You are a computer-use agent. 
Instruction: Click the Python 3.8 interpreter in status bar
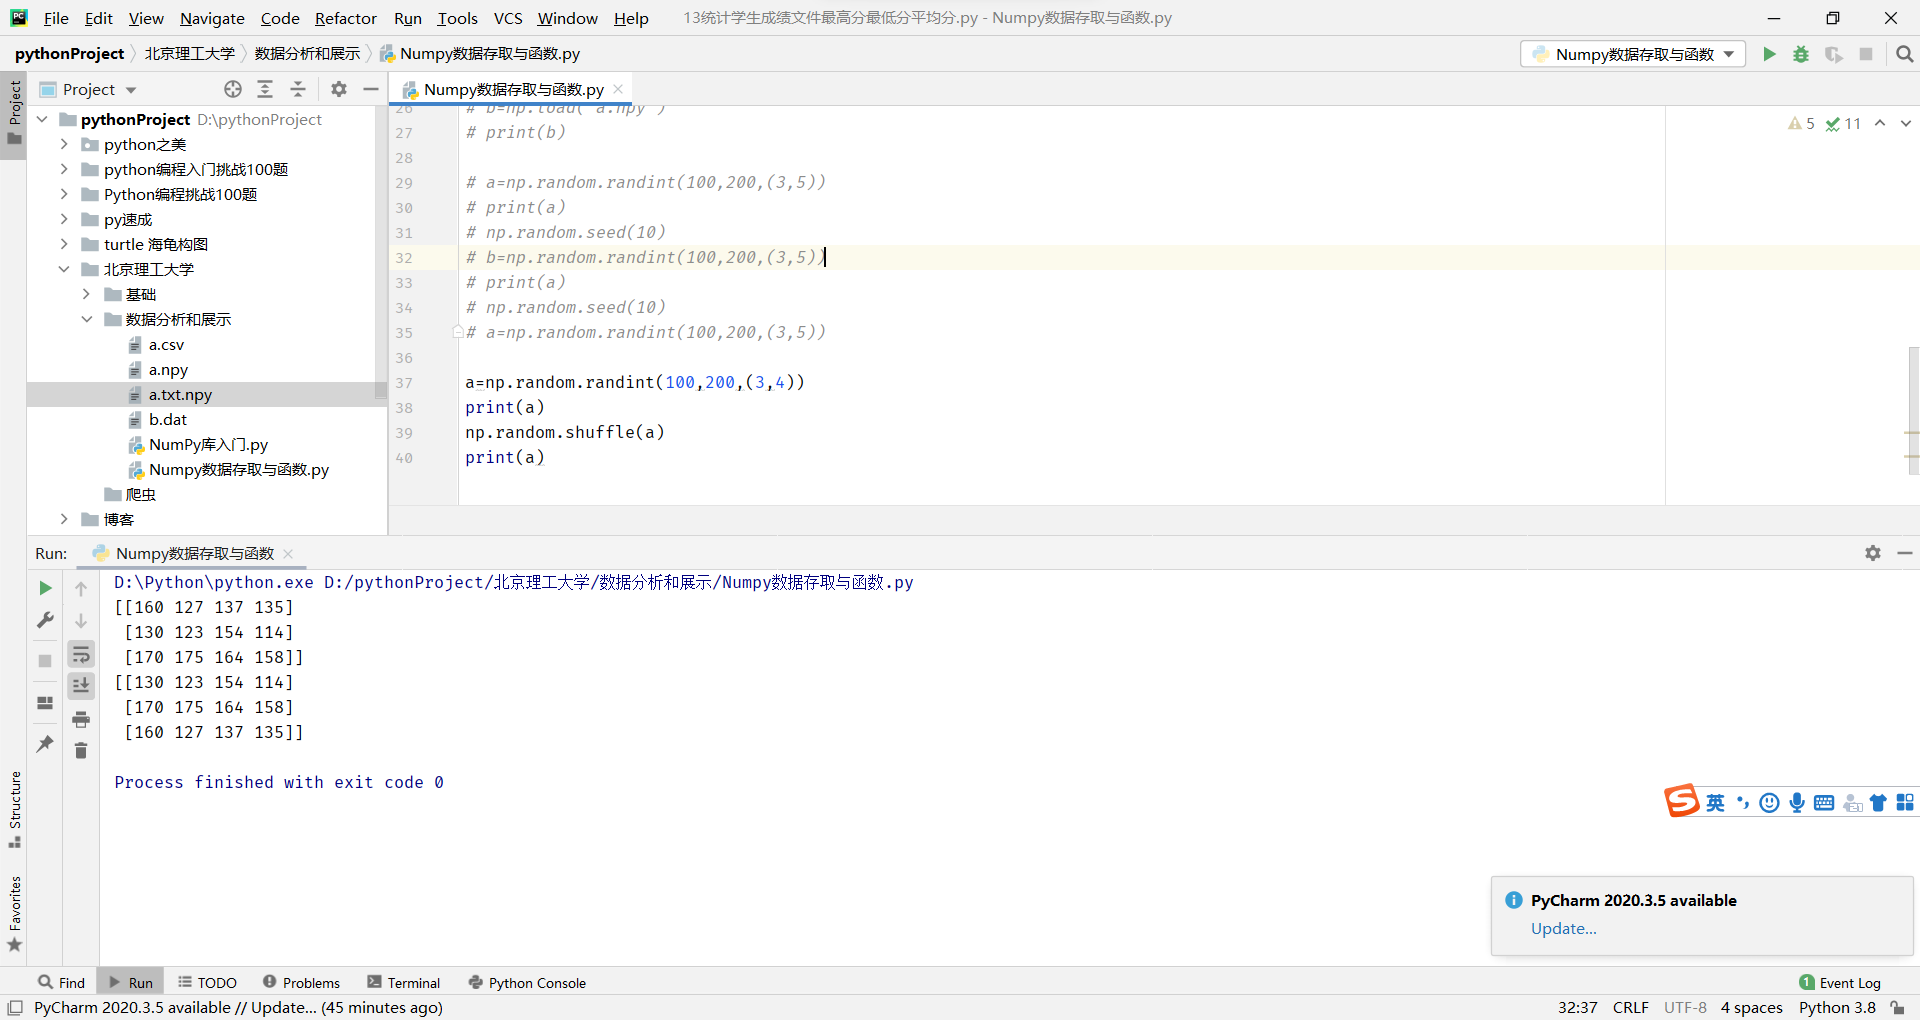[x=1837, y=1008]
